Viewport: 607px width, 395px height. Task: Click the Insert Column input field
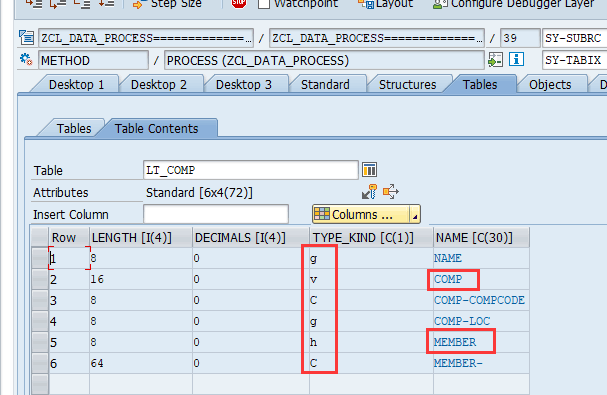pyautogui.click(x=216, y=214)
